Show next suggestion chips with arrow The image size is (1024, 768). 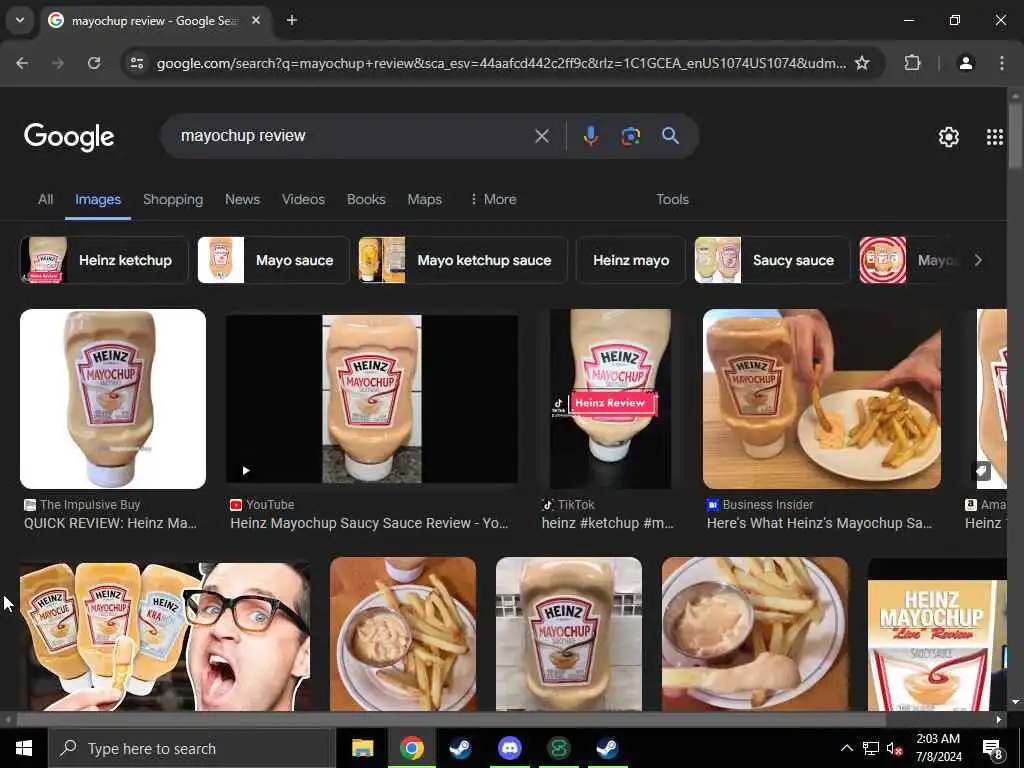click(x=978, y=260)
